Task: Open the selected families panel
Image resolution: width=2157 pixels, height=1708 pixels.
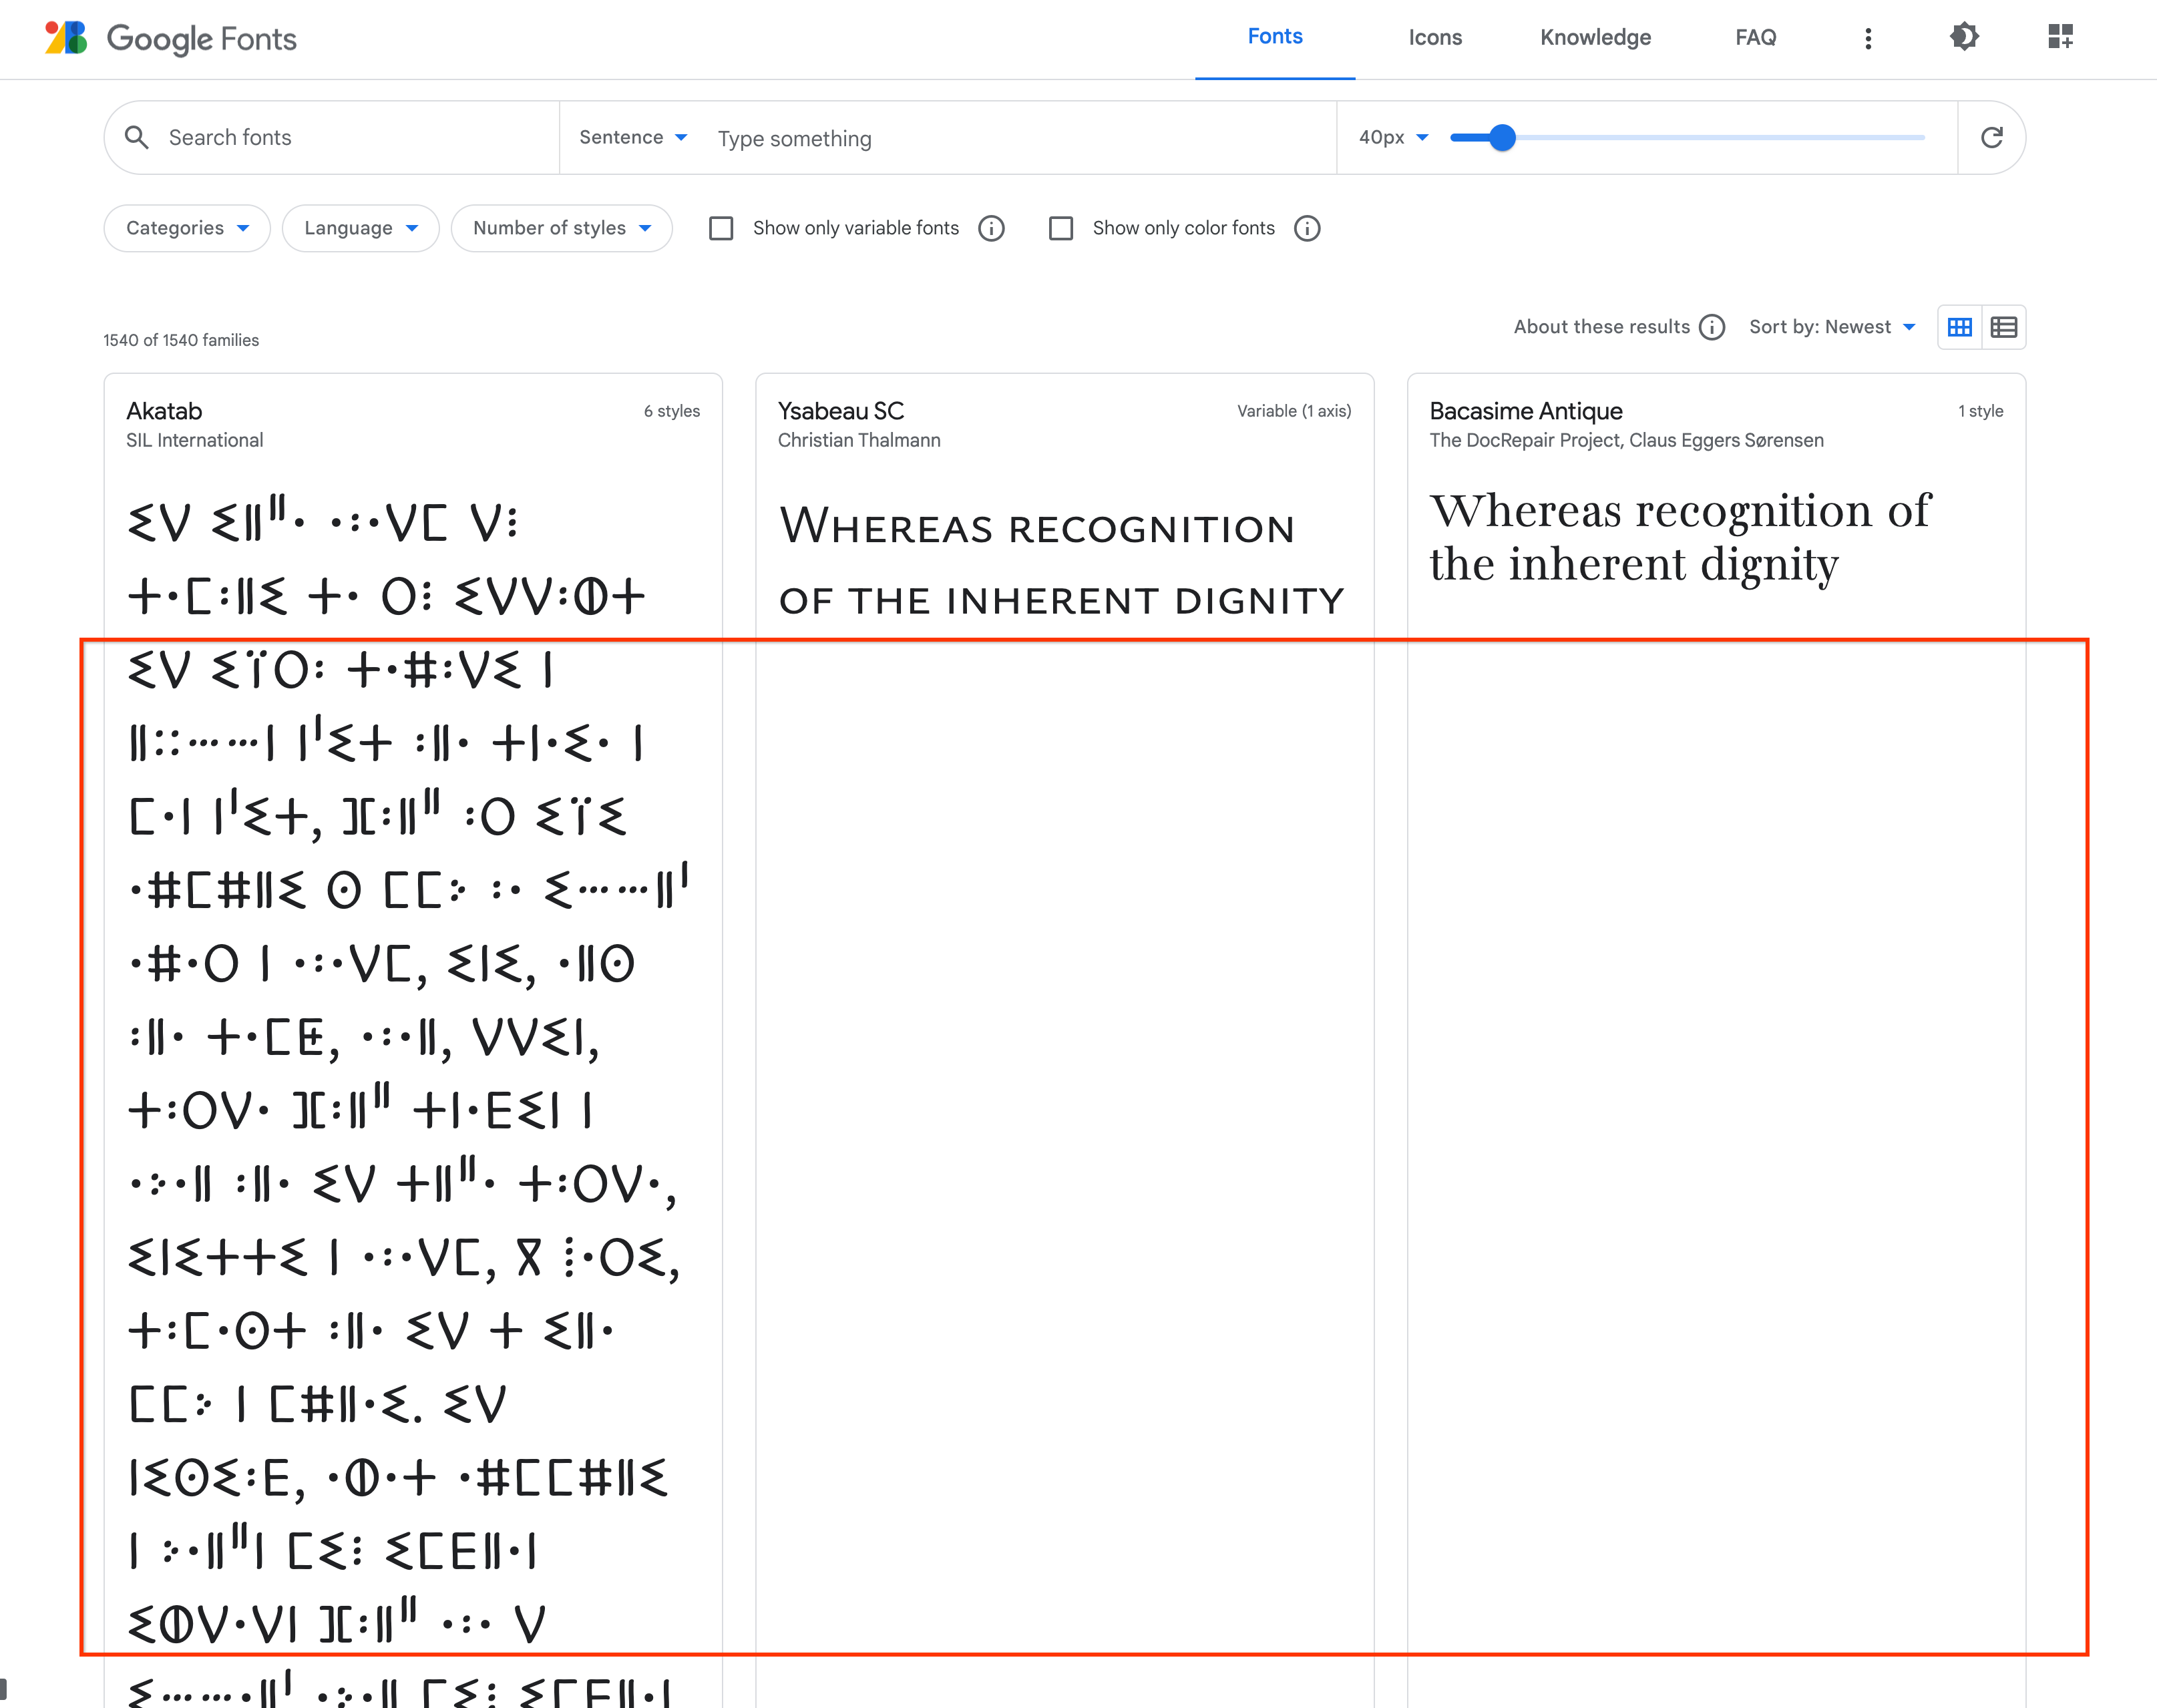Action: coord(2059,37)
